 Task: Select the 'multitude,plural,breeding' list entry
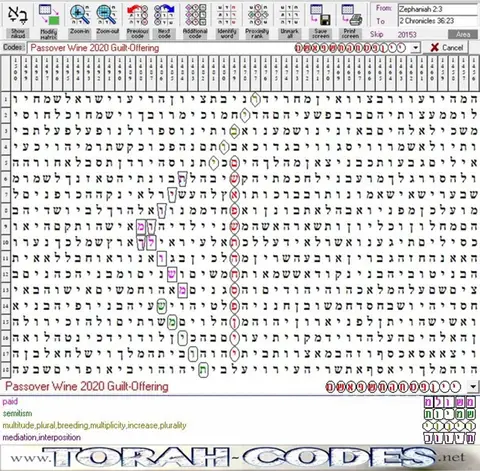(94, 425)
